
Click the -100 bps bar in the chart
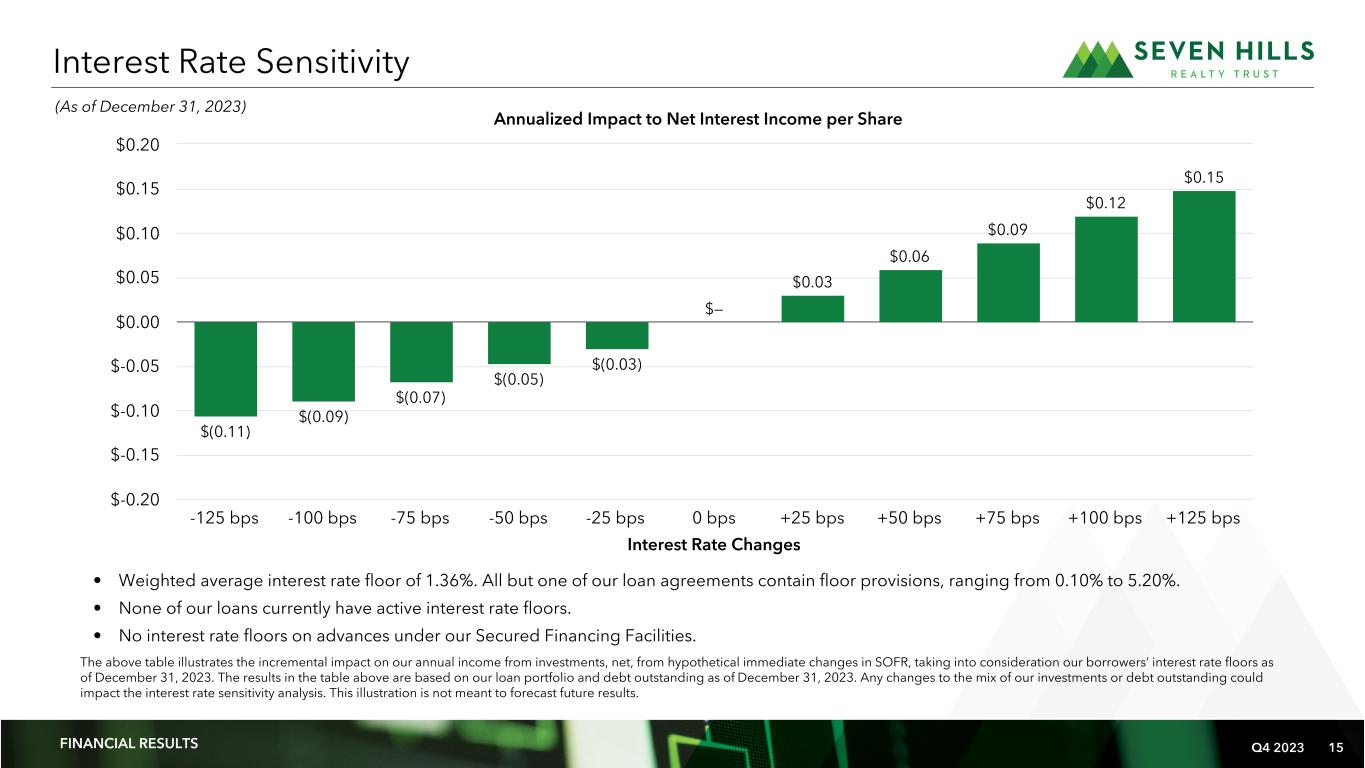[x=323, y=361]
